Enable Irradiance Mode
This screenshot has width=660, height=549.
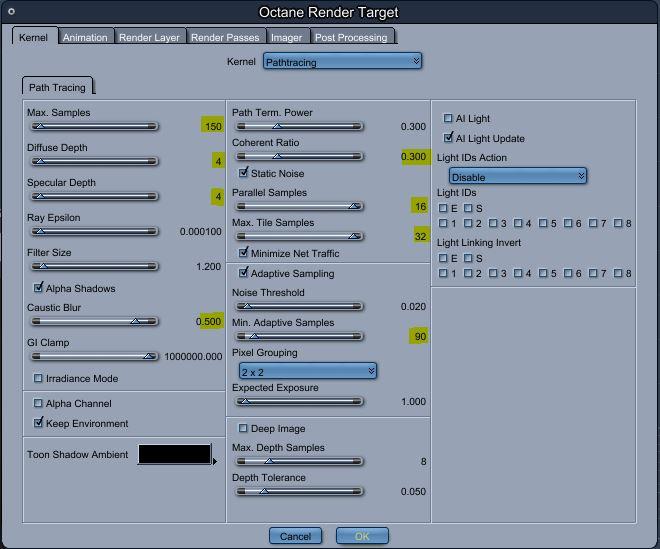[38, 378]
